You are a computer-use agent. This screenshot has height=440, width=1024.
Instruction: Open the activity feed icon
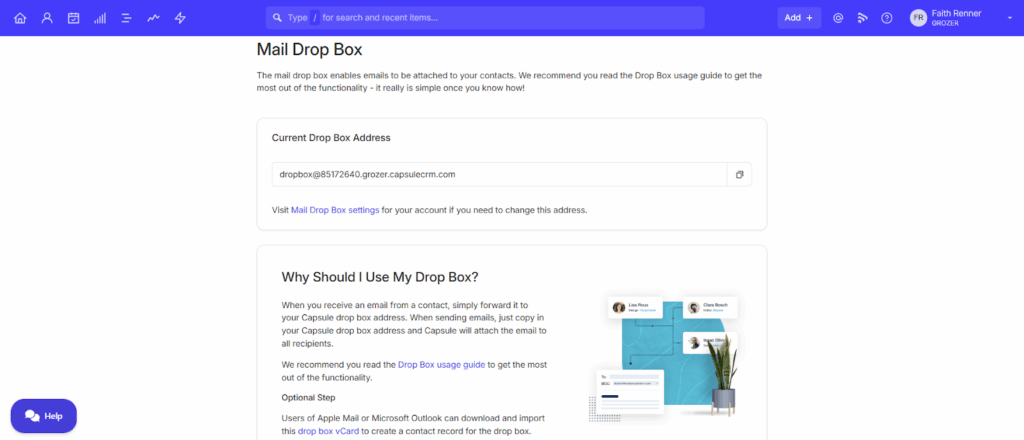[x=862, y=18]
